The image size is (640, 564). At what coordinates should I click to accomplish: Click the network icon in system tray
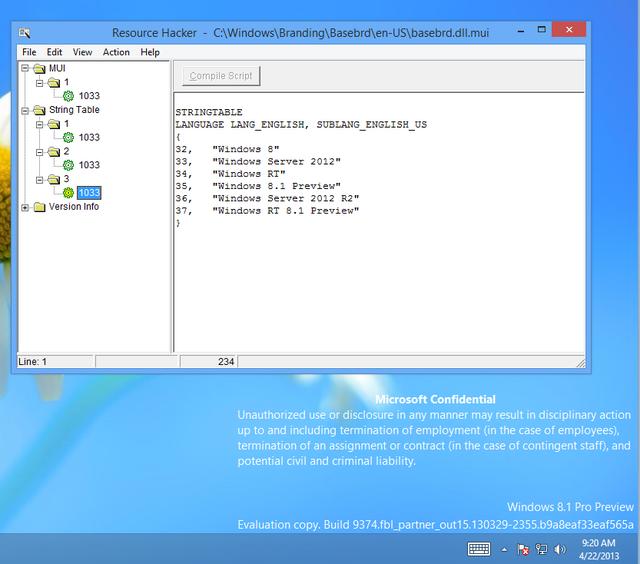tap(540, 549)
